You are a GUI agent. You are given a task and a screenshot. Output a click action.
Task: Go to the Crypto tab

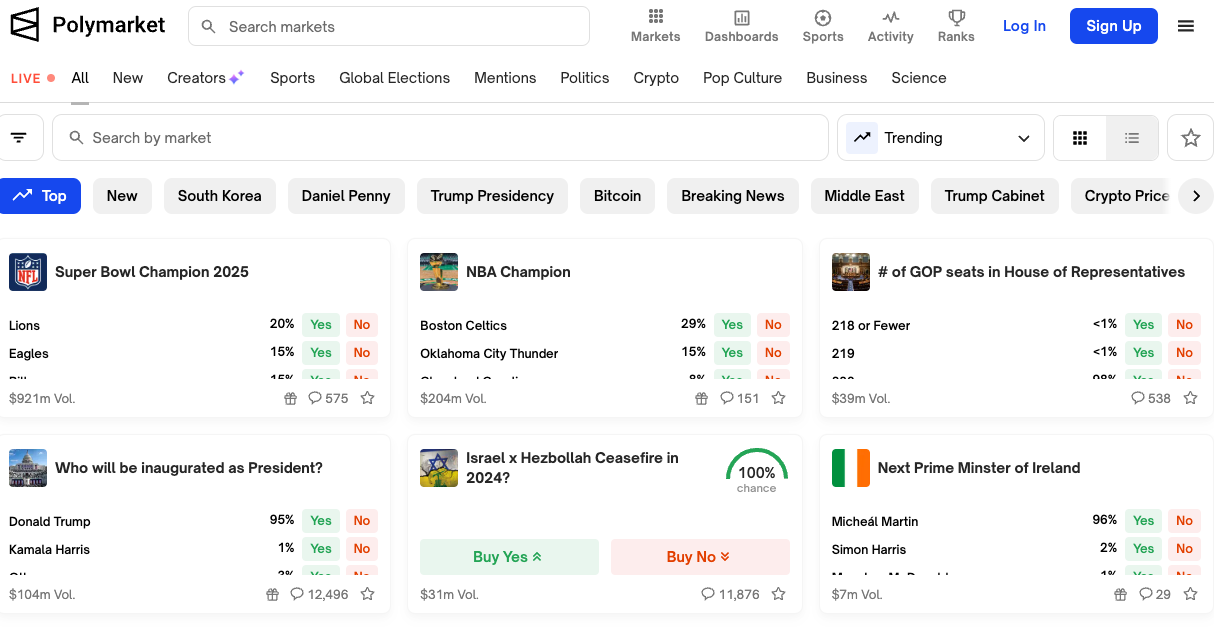coord(656,78)
